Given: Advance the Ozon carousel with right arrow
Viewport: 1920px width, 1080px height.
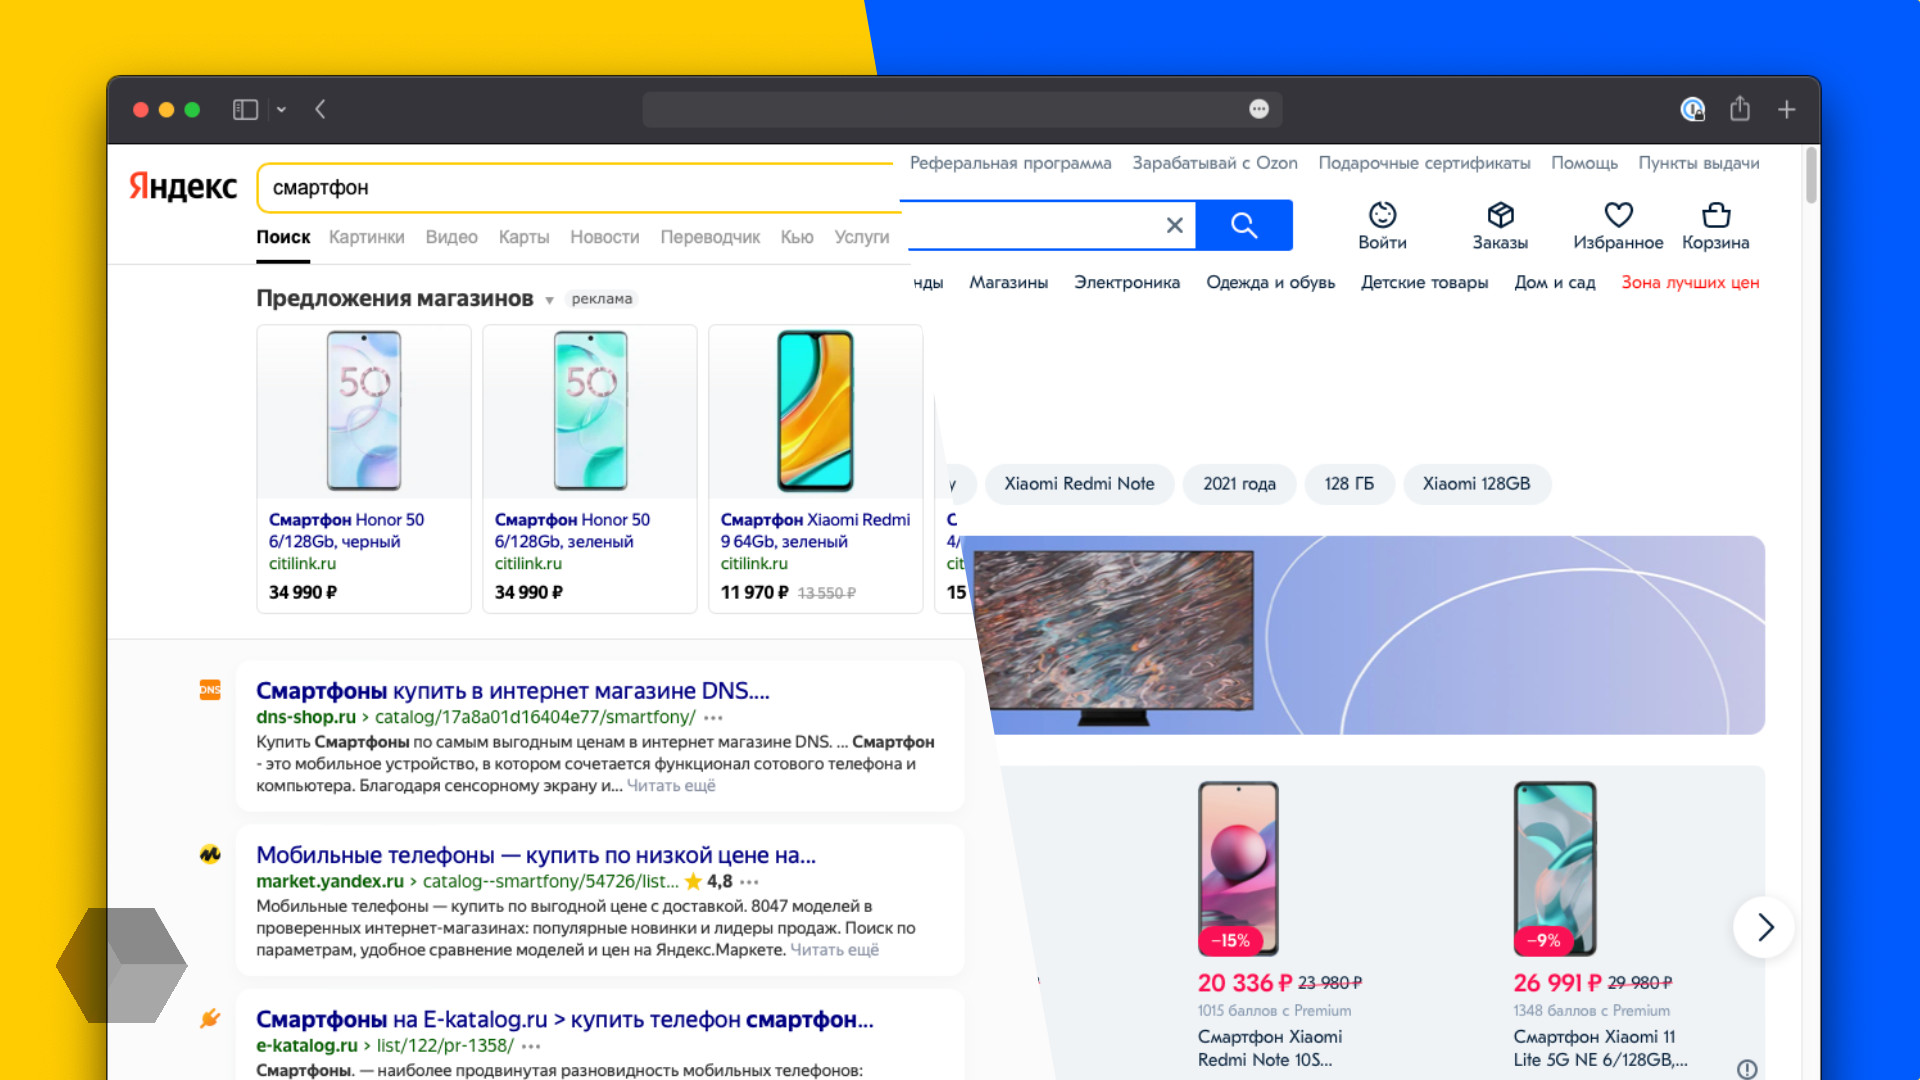Looking at the screenshot, I should pos(1764,927).
